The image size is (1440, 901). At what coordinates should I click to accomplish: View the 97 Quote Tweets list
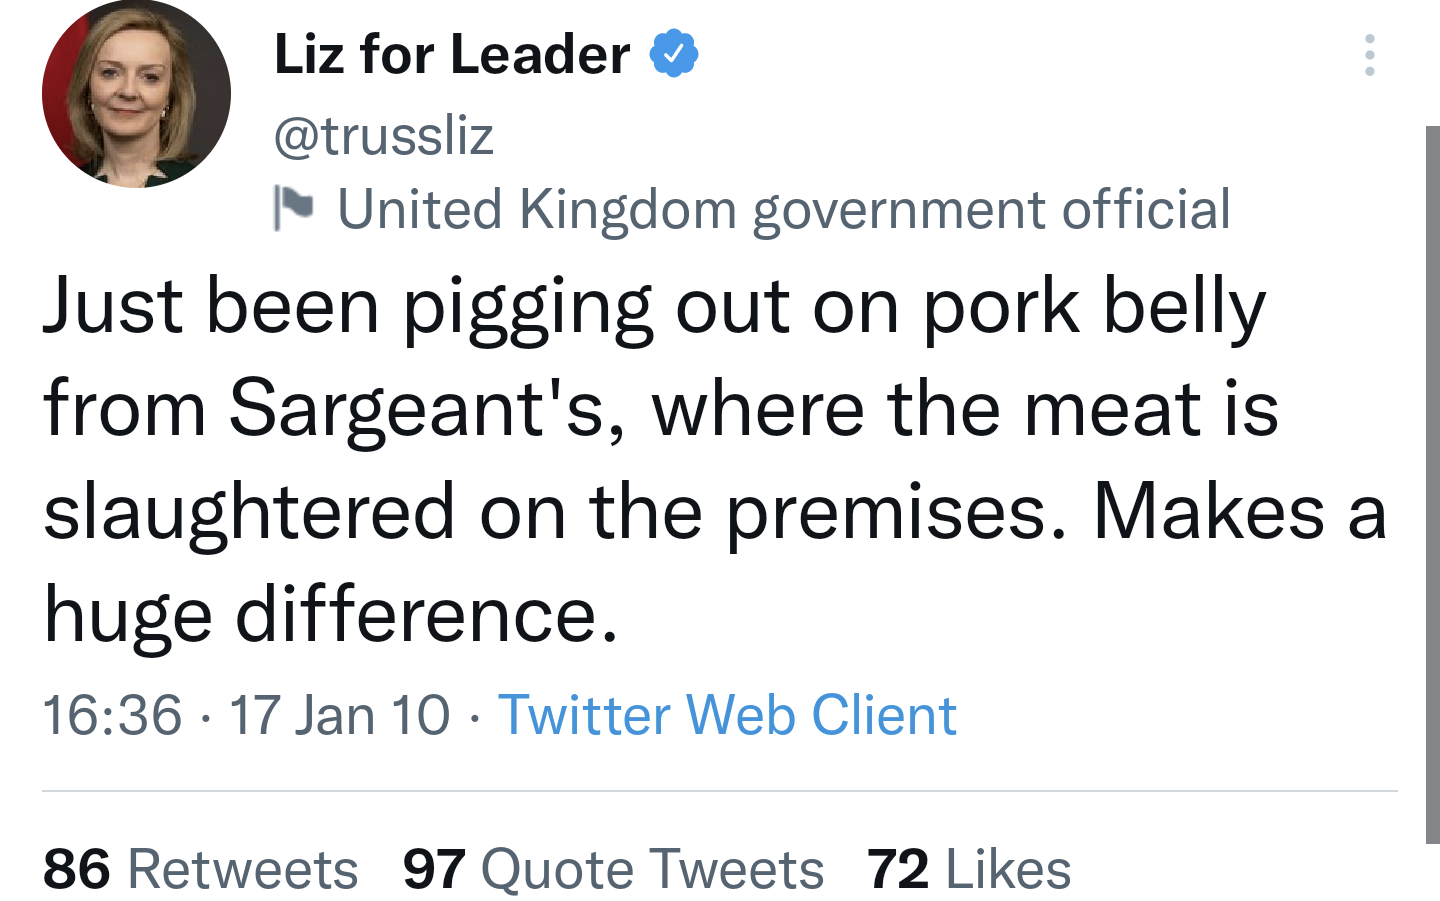pyautogui.click(x=613, y=868)
